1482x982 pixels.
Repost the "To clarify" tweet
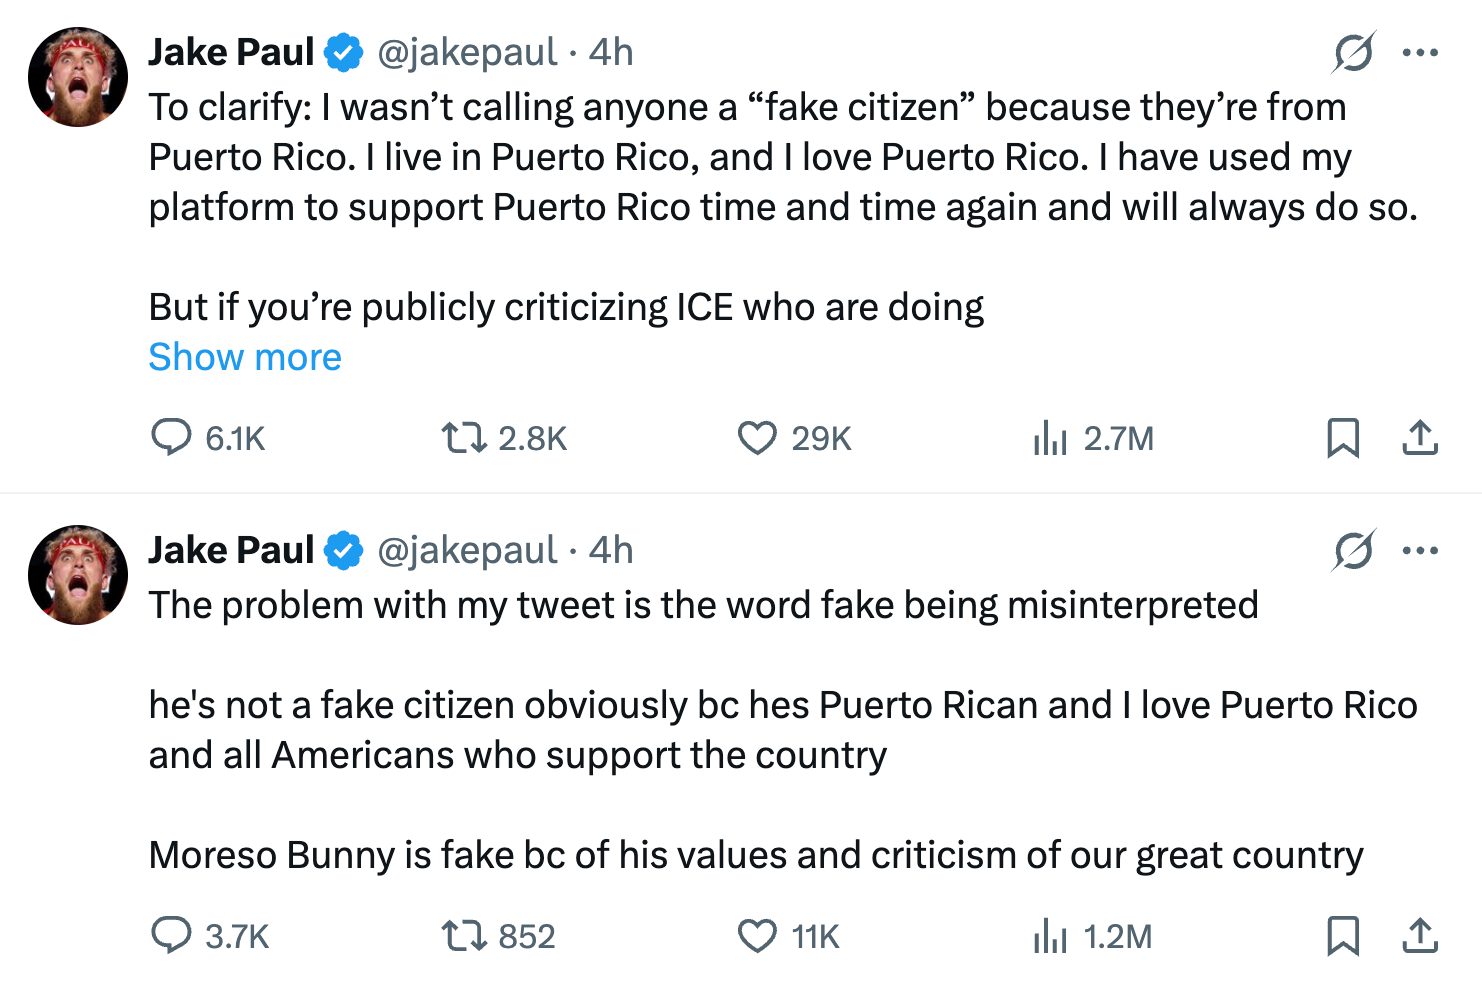coord(464,438)
